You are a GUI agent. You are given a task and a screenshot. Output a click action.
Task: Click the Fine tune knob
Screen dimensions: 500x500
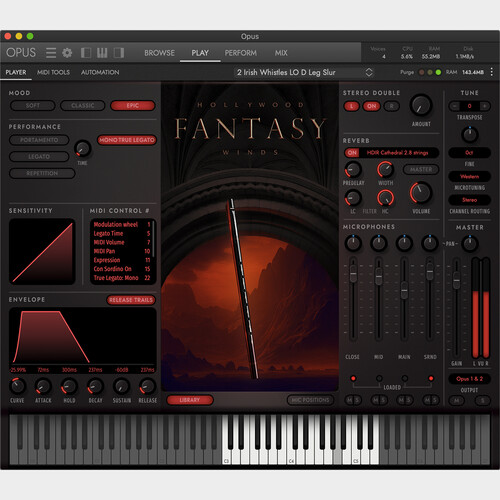coord(469,135)
